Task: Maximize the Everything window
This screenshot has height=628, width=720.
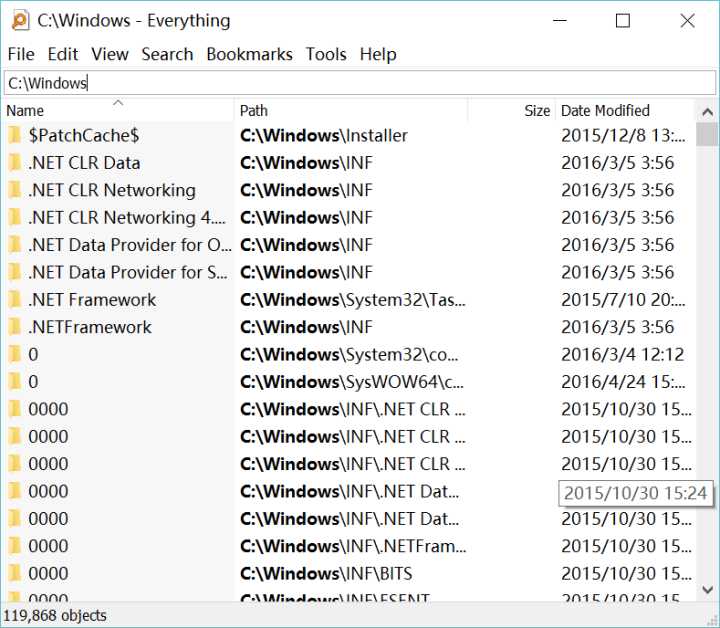Action: 623,21
